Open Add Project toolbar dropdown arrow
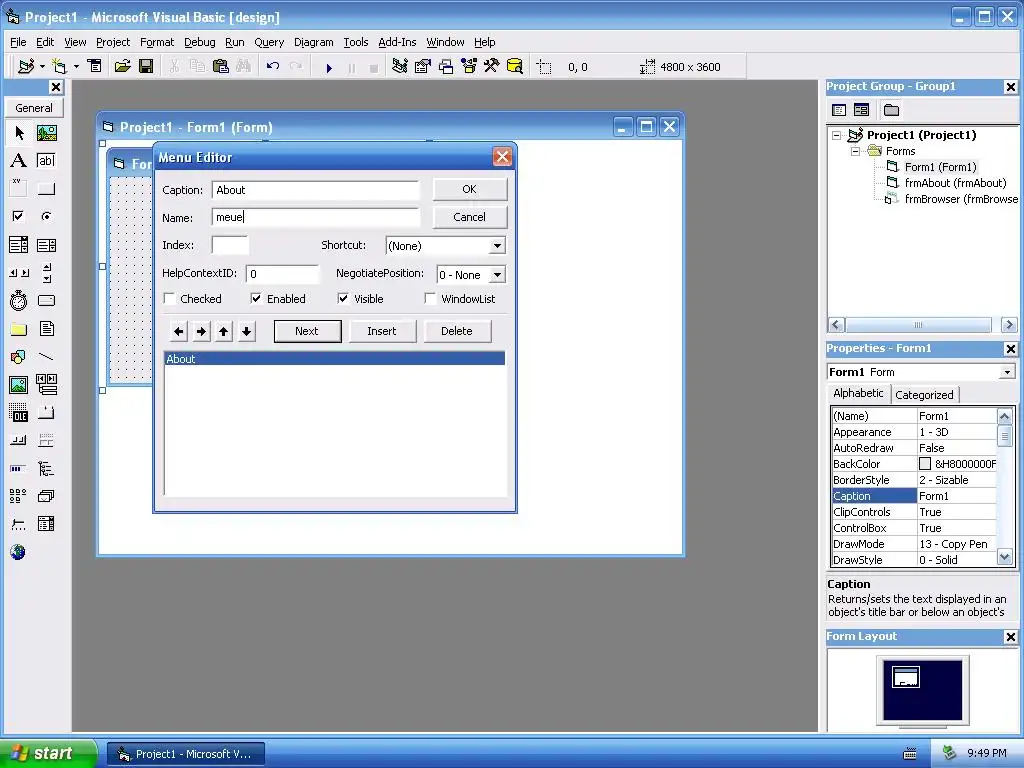This screenshot has width=1024, height=768. pyautogui.click(x=42, y=67)
